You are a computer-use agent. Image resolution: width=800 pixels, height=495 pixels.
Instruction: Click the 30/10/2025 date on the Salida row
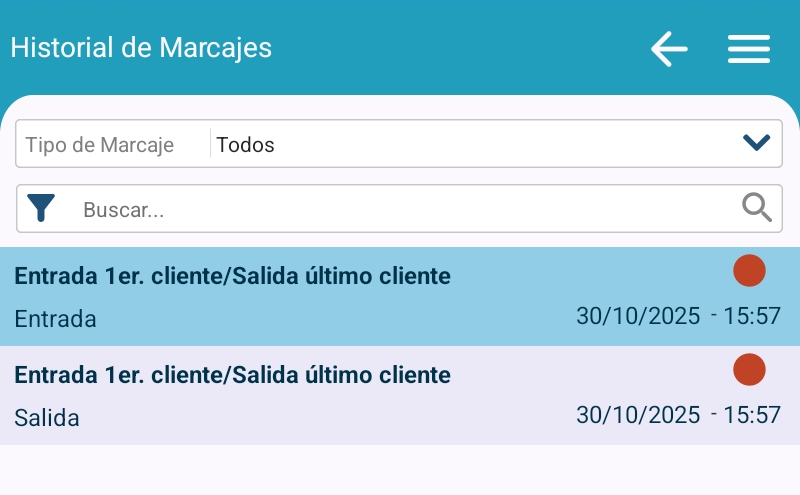[x=638, y=414]
